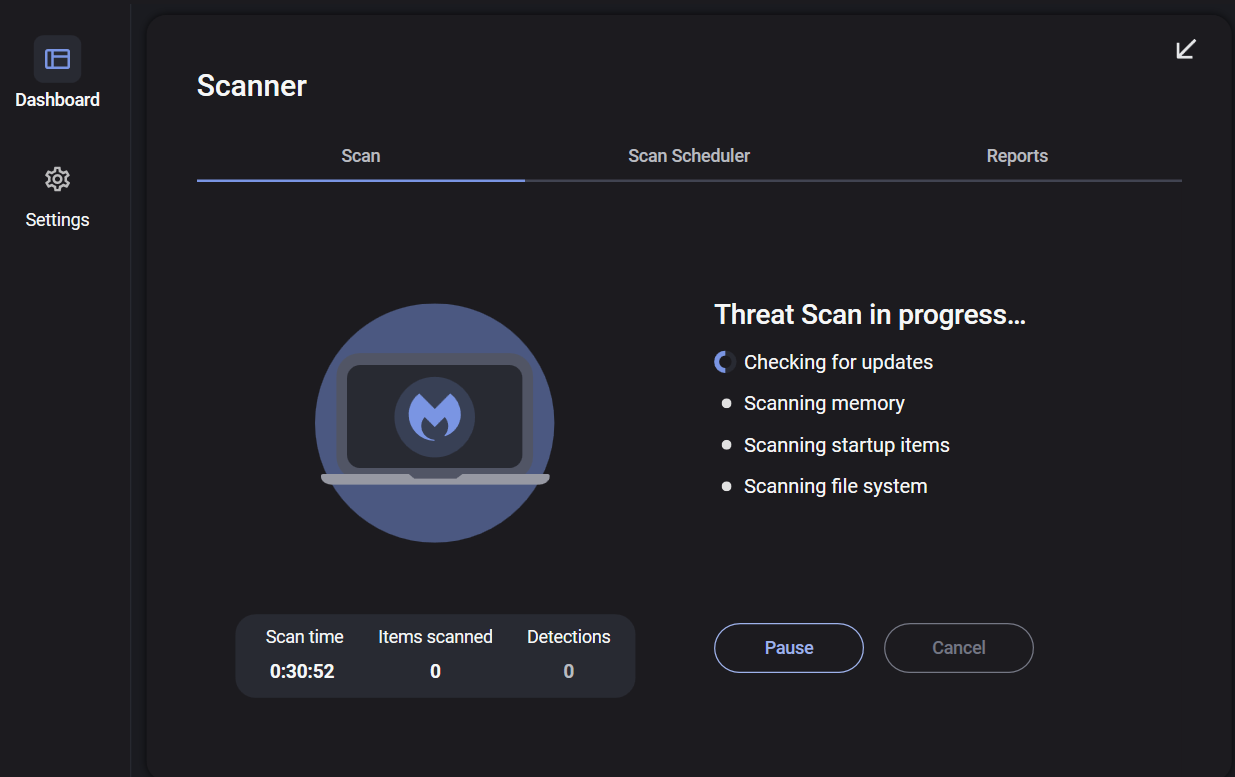The height and width of the screenshot is (777, 1235).
Task: Click the "Items scanned" label
Action: coord(435,637)
